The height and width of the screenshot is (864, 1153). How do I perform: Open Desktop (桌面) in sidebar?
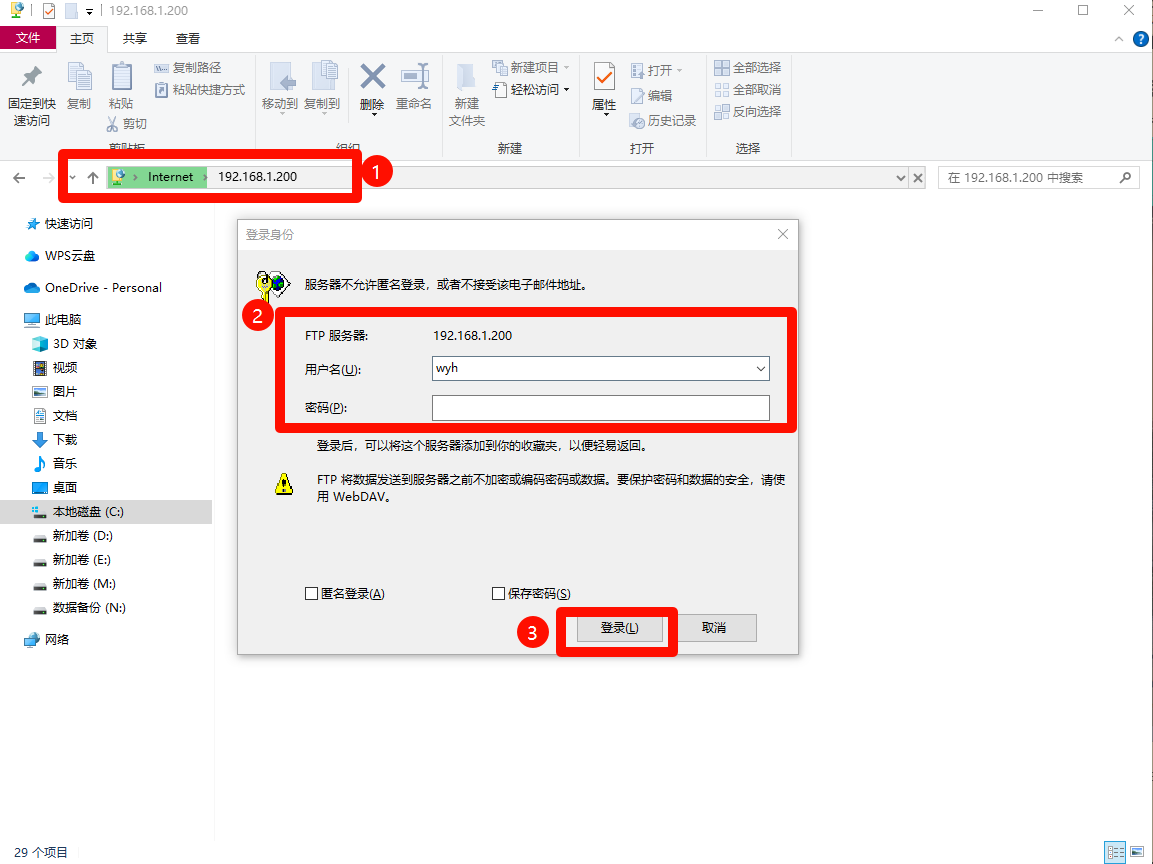pyautogui.click(x=55, y=488)
